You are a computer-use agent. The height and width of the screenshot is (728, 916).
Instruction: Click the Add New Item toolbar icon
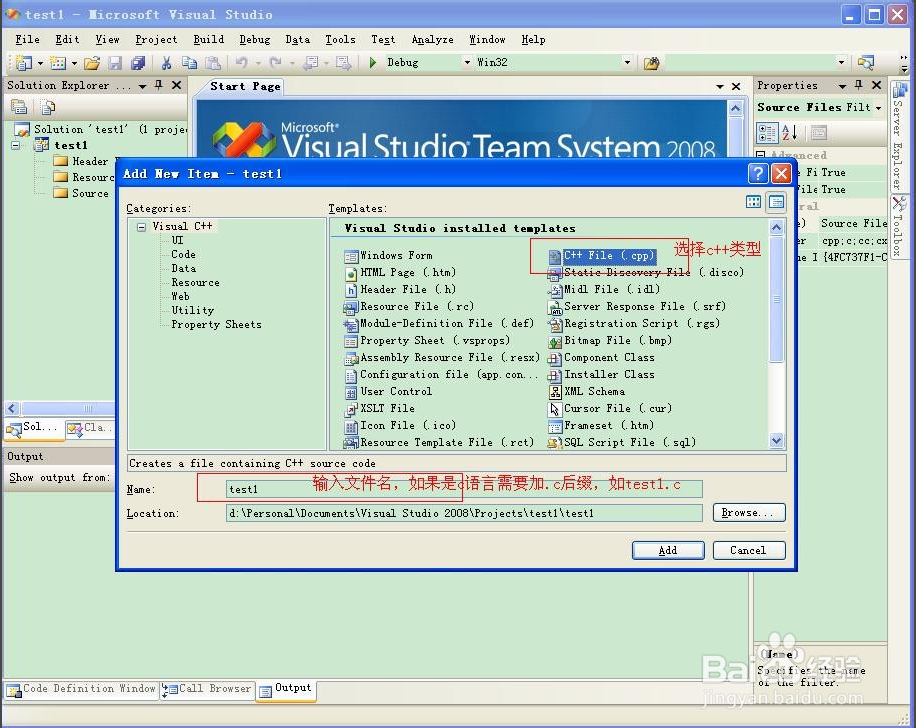pyautogui.click(x=58, y=63)
